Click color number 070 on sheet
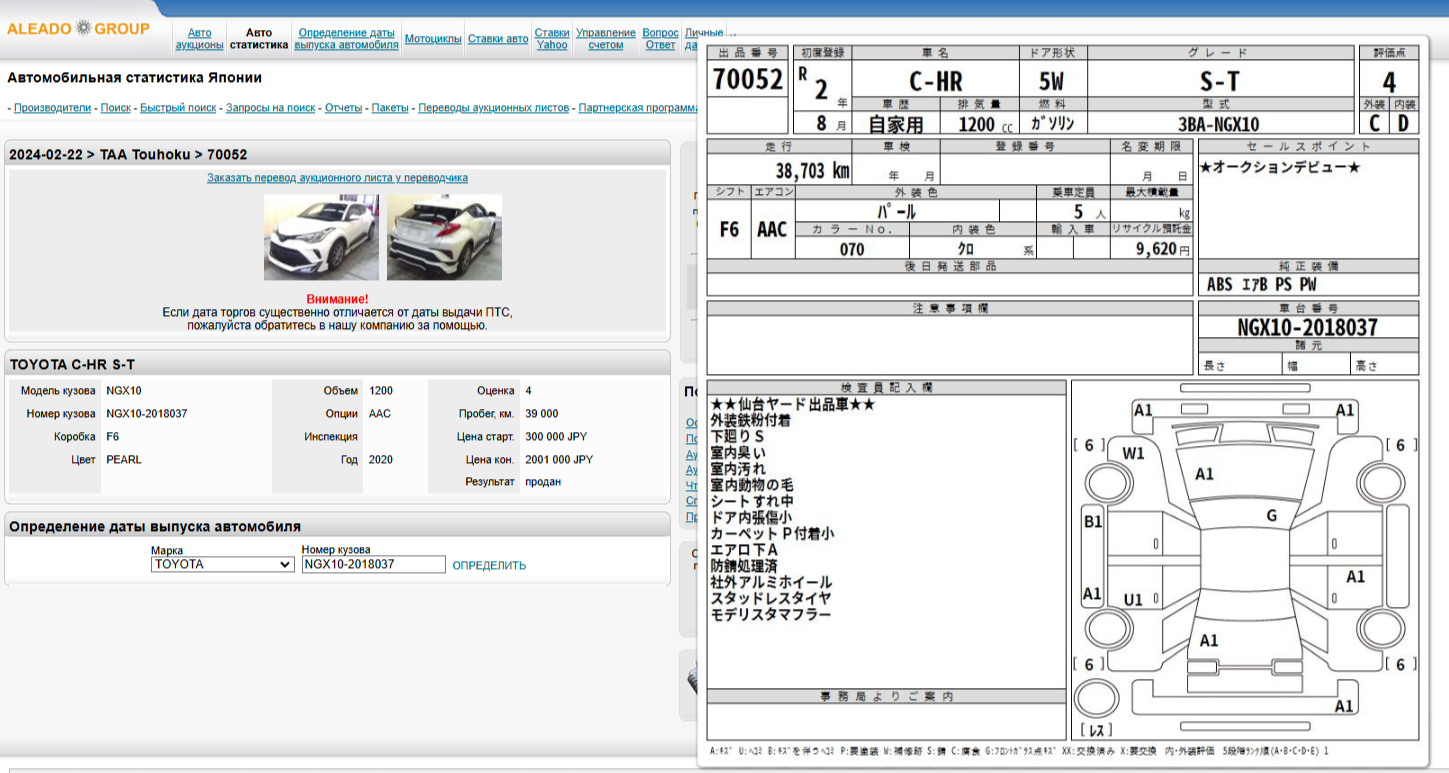The image size is (1449, 773). 852,249
